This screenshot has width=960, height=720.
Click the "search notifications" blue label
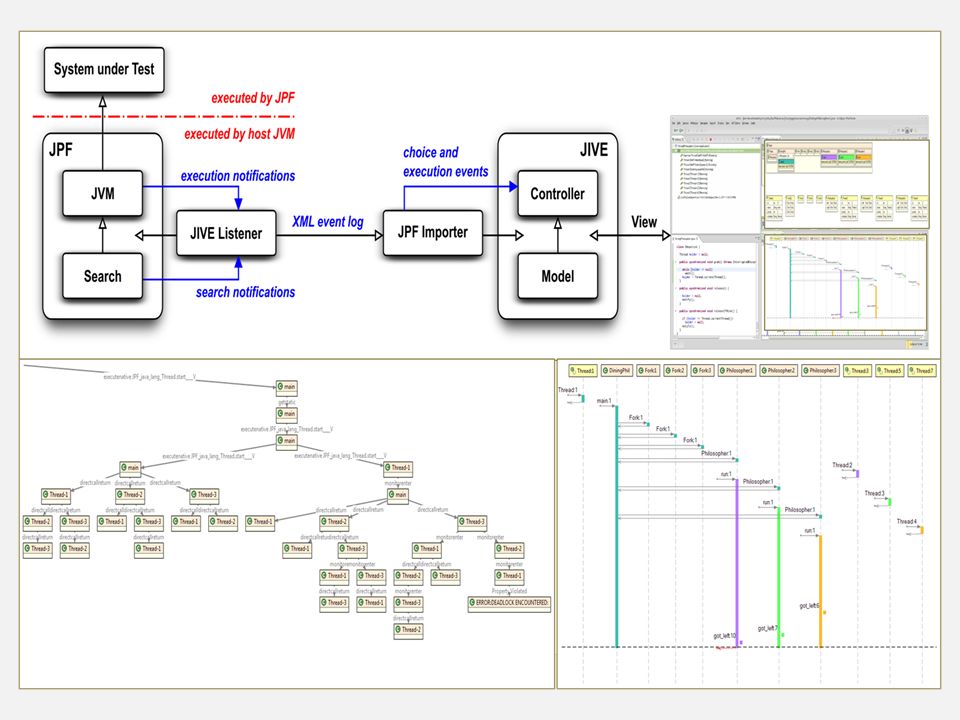pos(246,292)
